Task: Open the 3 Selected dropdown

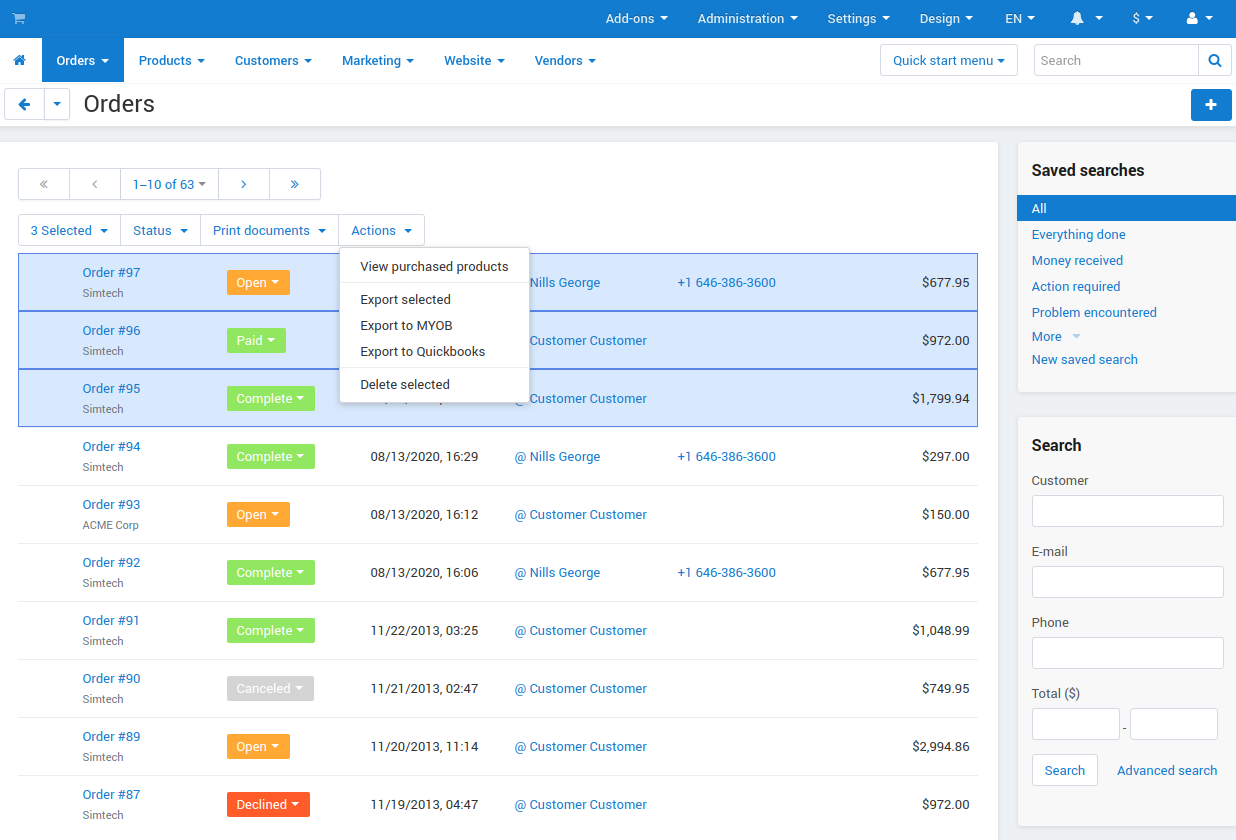Action: [69, 230]
